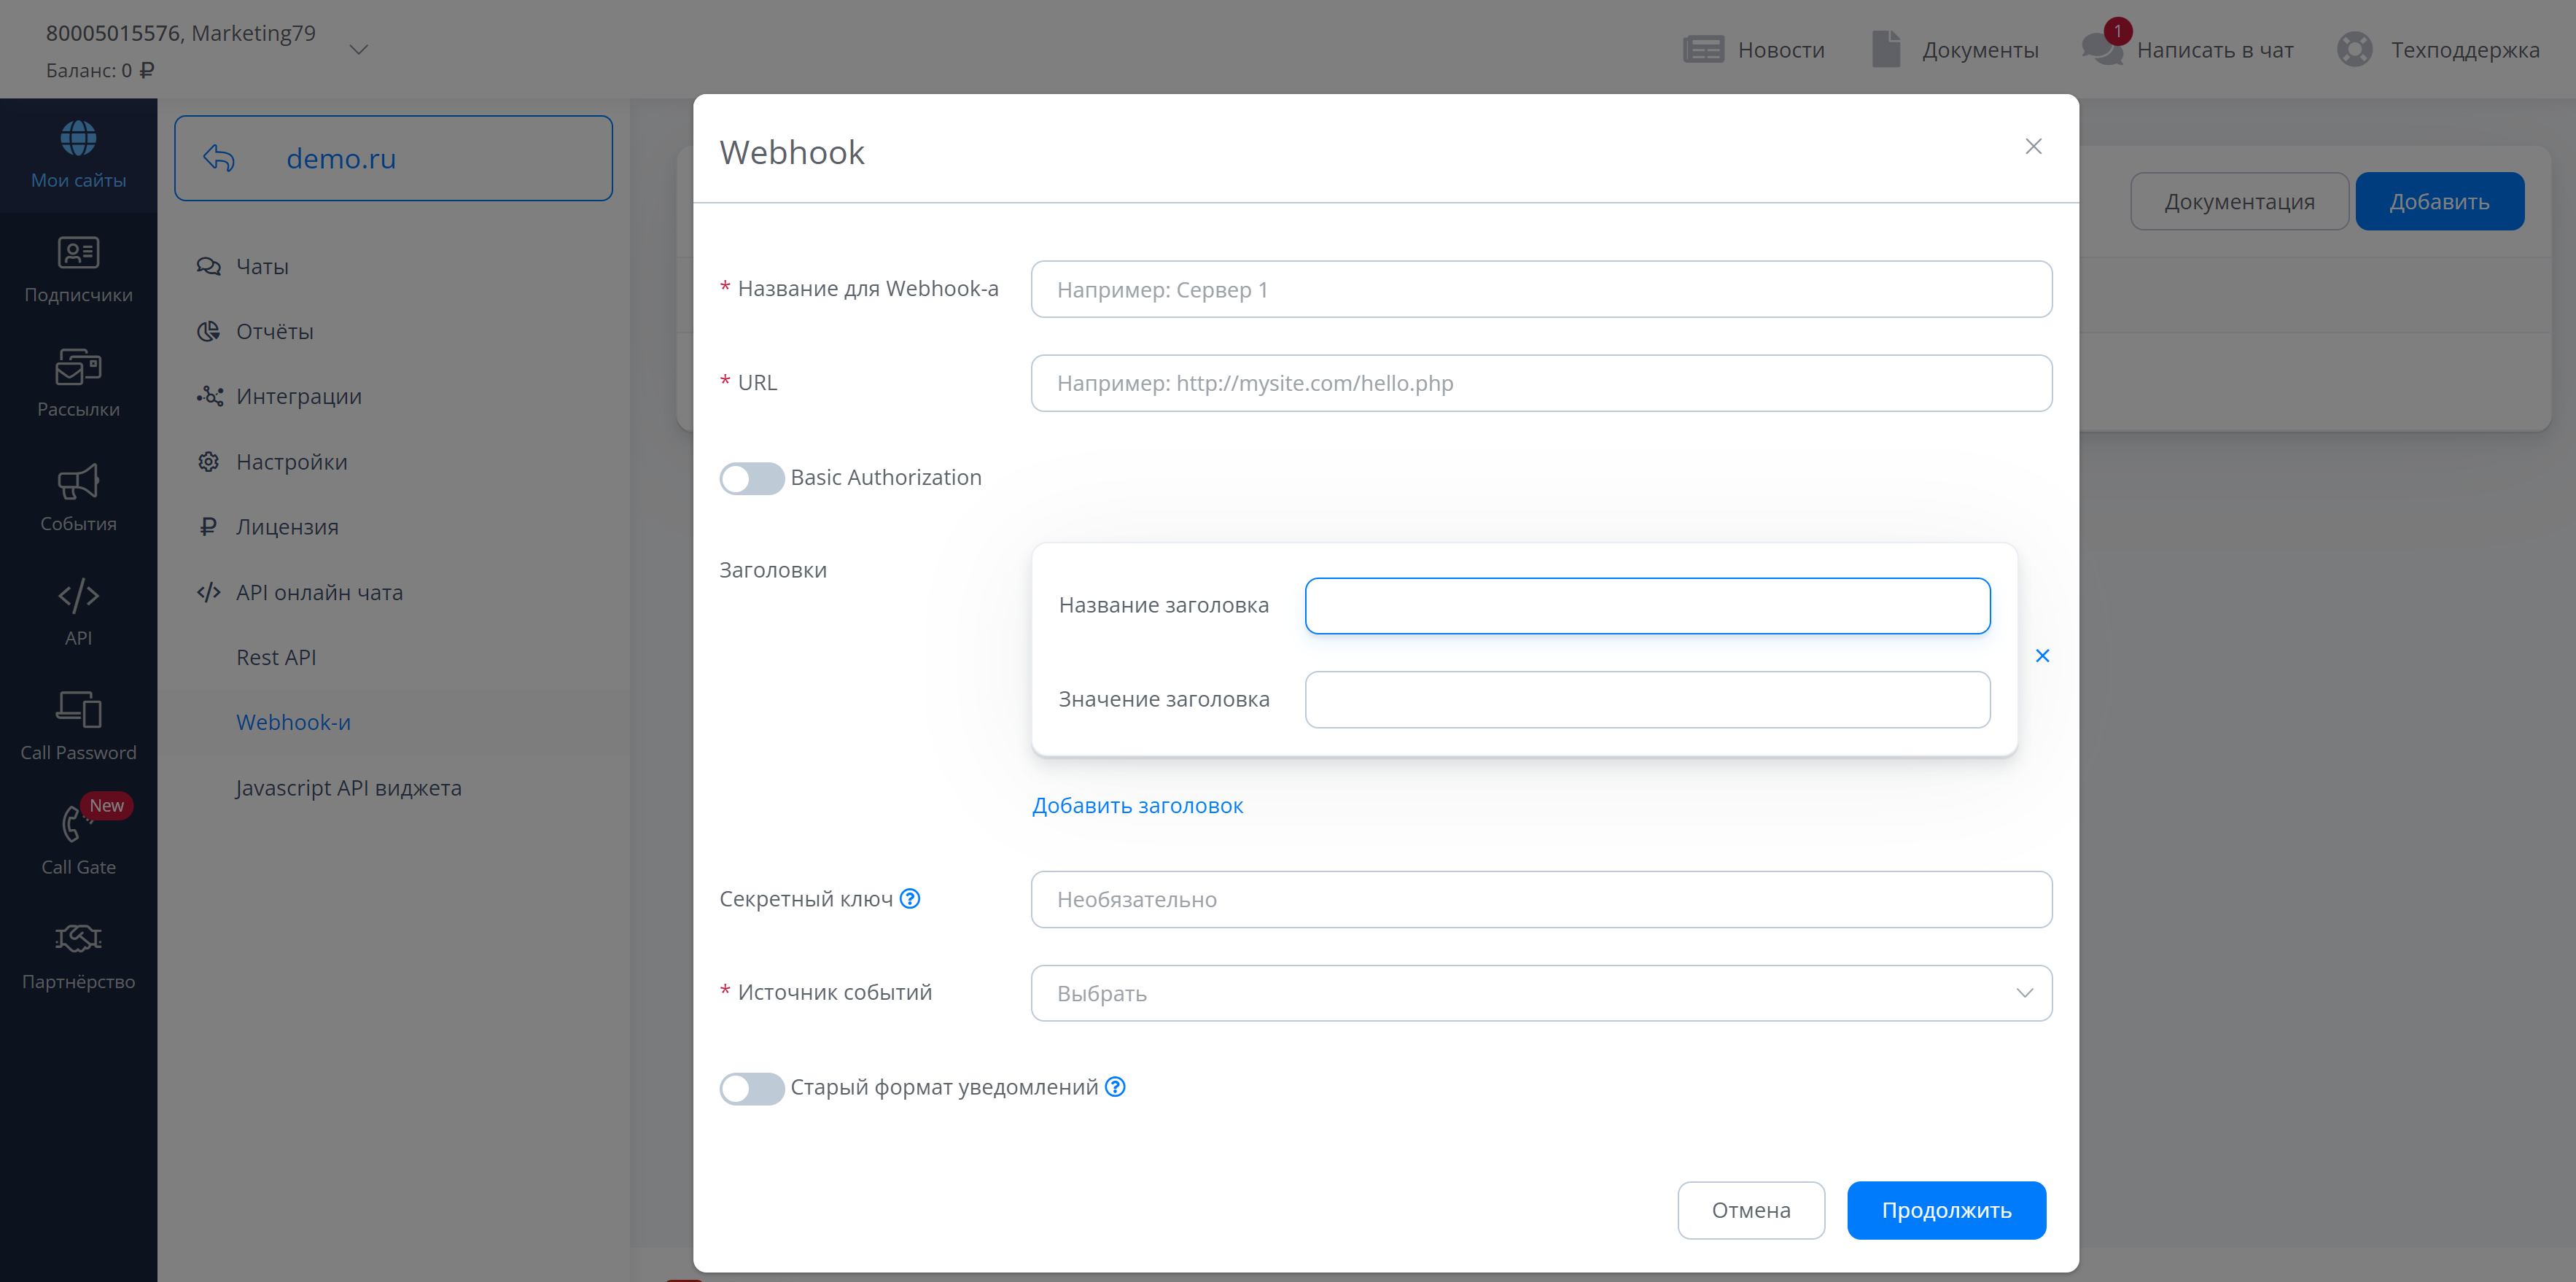Remove header row with blue X icon
Screen dimensions: 2576x1282
coord(2042,656)
